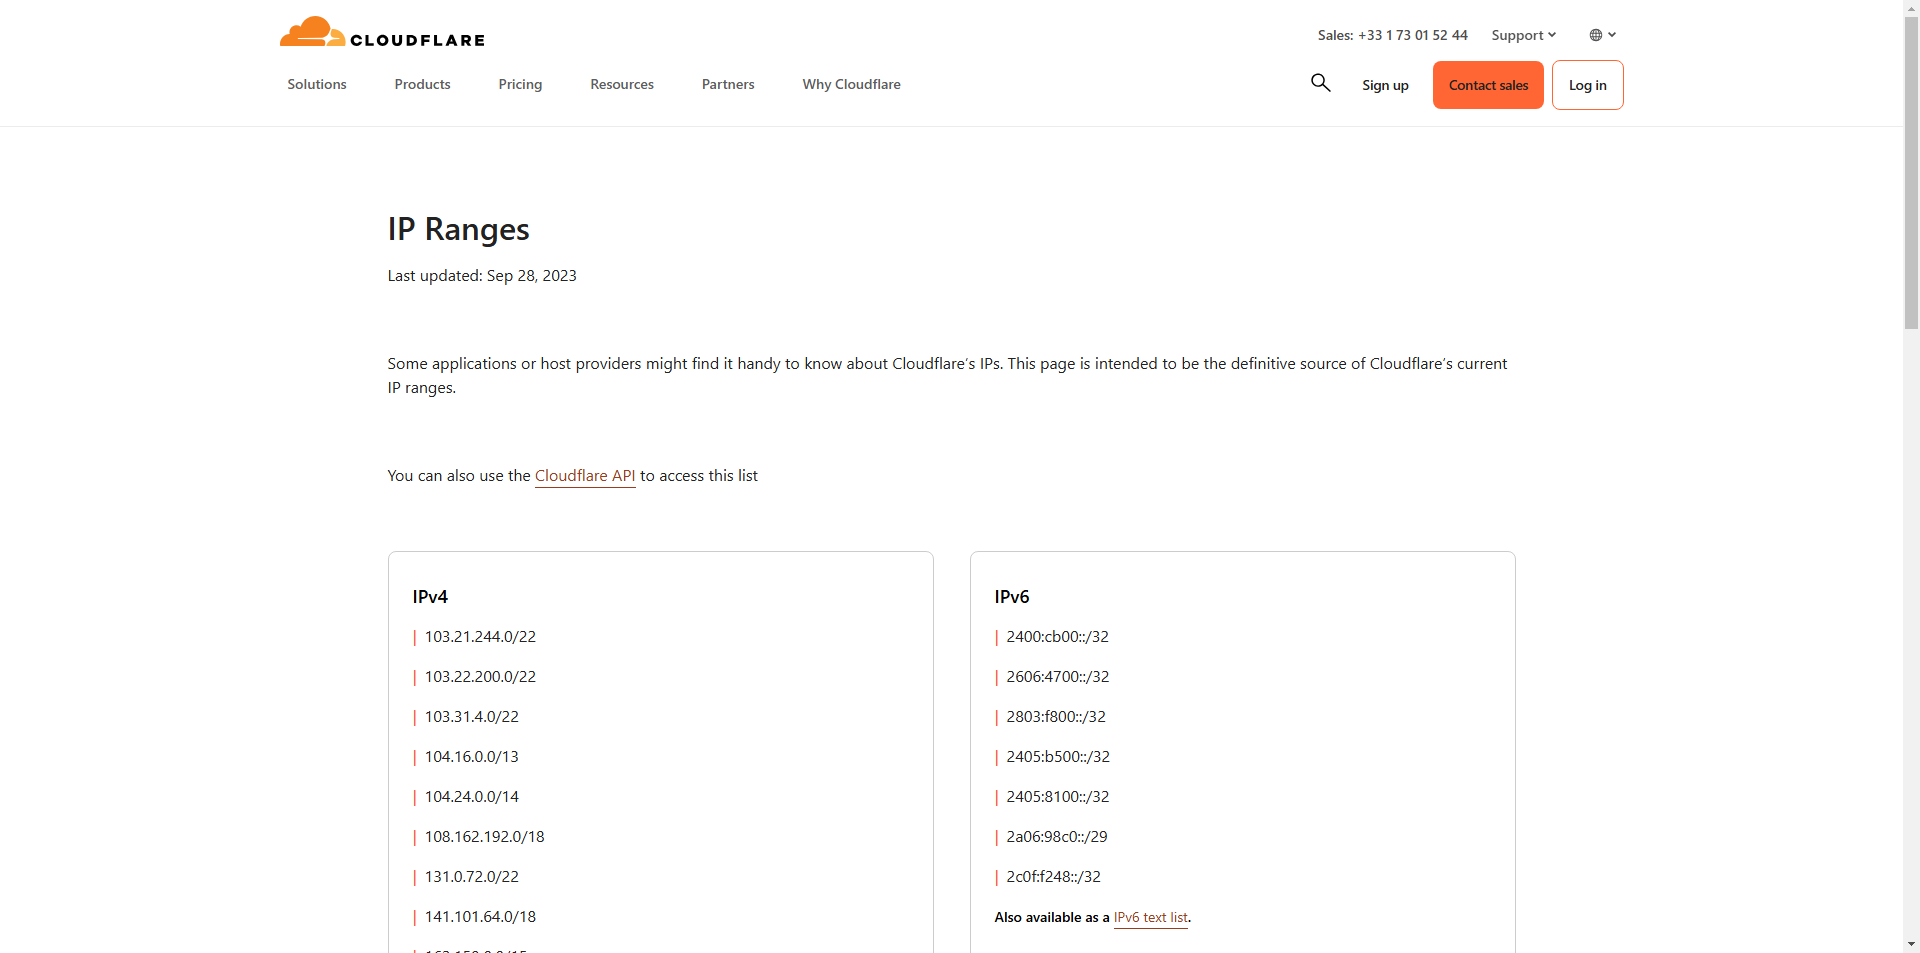The height and width of the screenshot is (953, 1920).
Task: Open the globe language selector
Action: point(1595,35)
